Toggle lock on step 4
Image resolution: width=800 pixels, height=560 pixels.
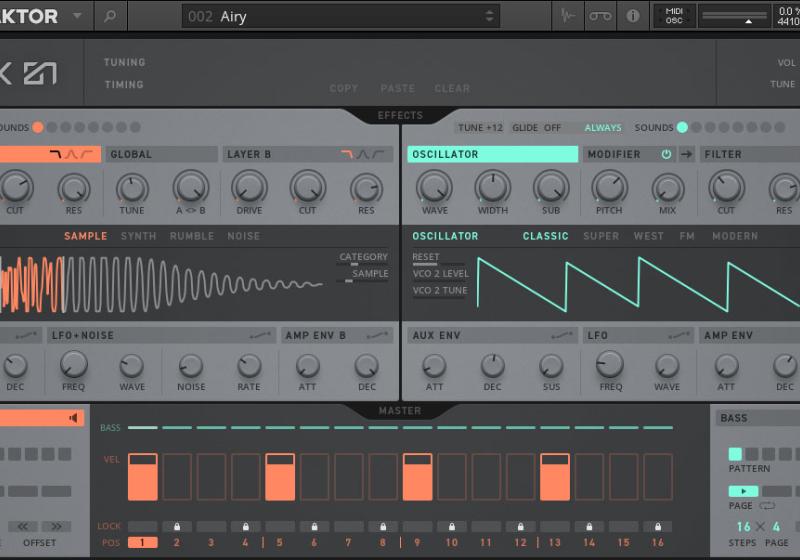coord(245,526)
